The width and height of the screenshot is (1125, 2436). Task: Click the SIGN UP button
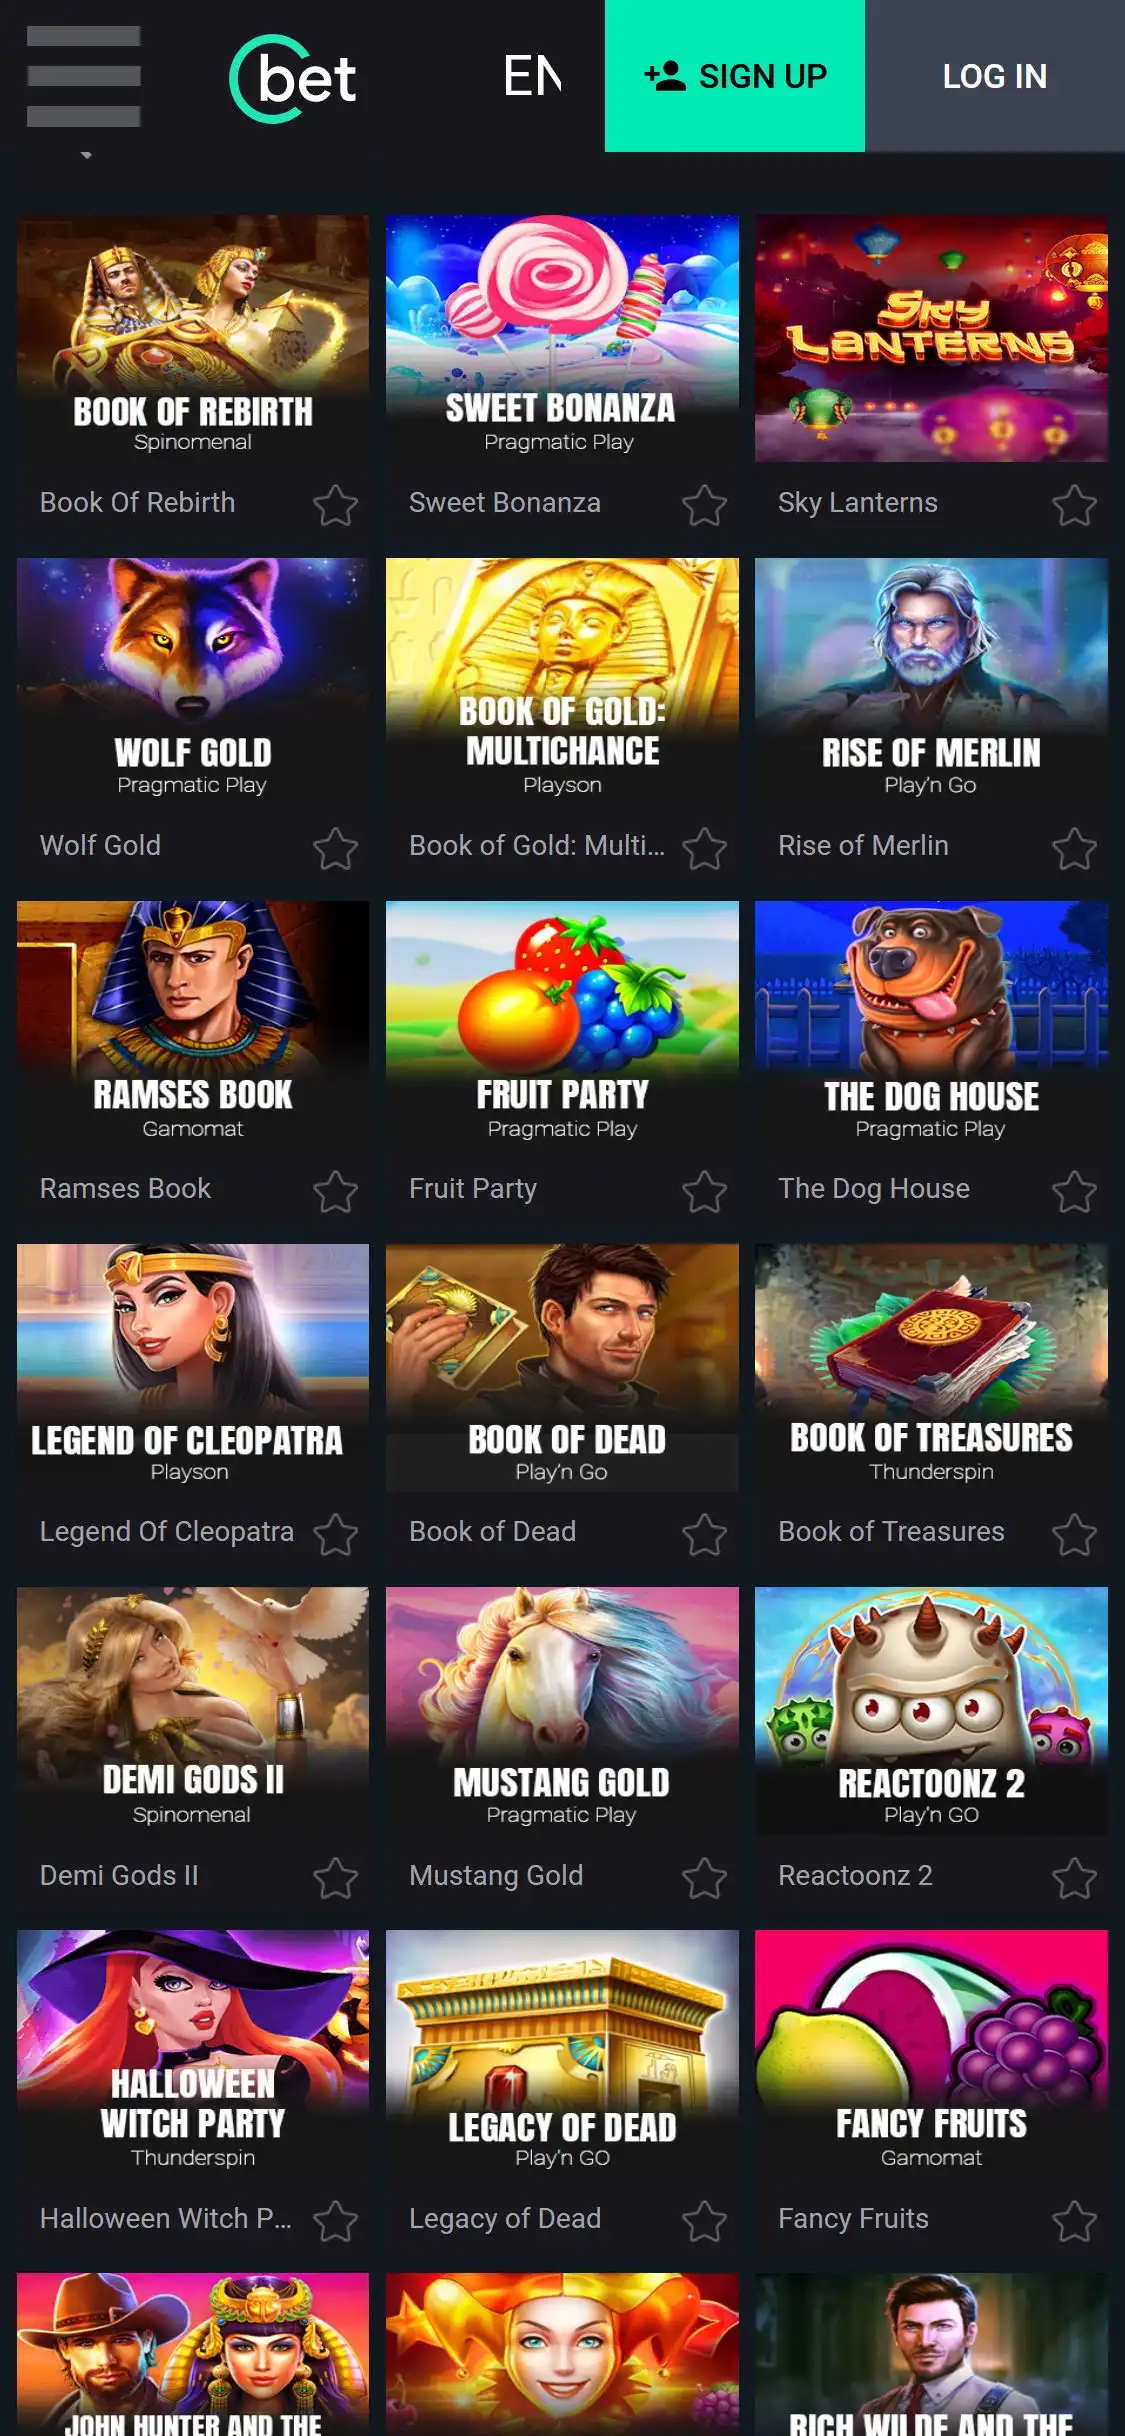pos(735,76)
